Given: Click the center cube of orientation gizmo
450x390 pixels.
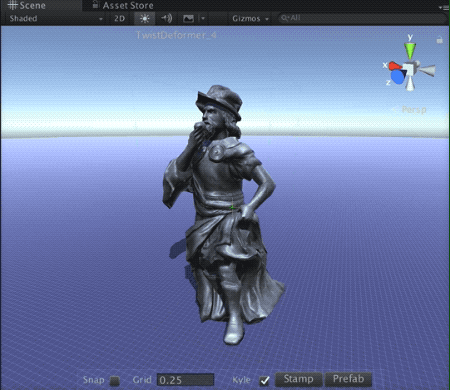Looking at the screenshot, I should (411, 69).
